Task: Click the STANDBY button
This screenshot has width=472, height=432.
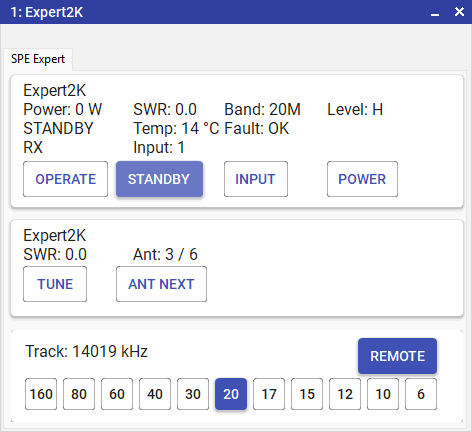Action: coord(159,179)
